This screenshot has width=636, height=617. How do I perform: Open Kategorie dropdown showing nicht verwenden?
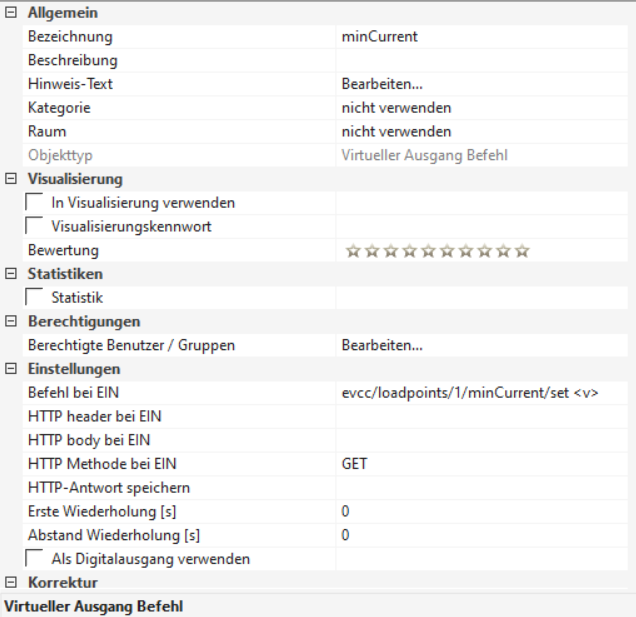(x=482, y=107)
